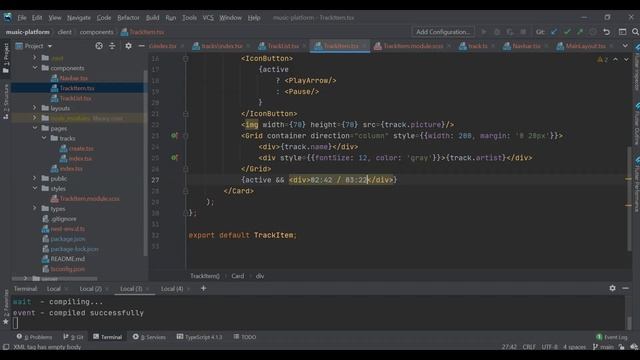The image size is (640, 360).
Task: Open the Services tool window
Action: [x=149, y=337]
